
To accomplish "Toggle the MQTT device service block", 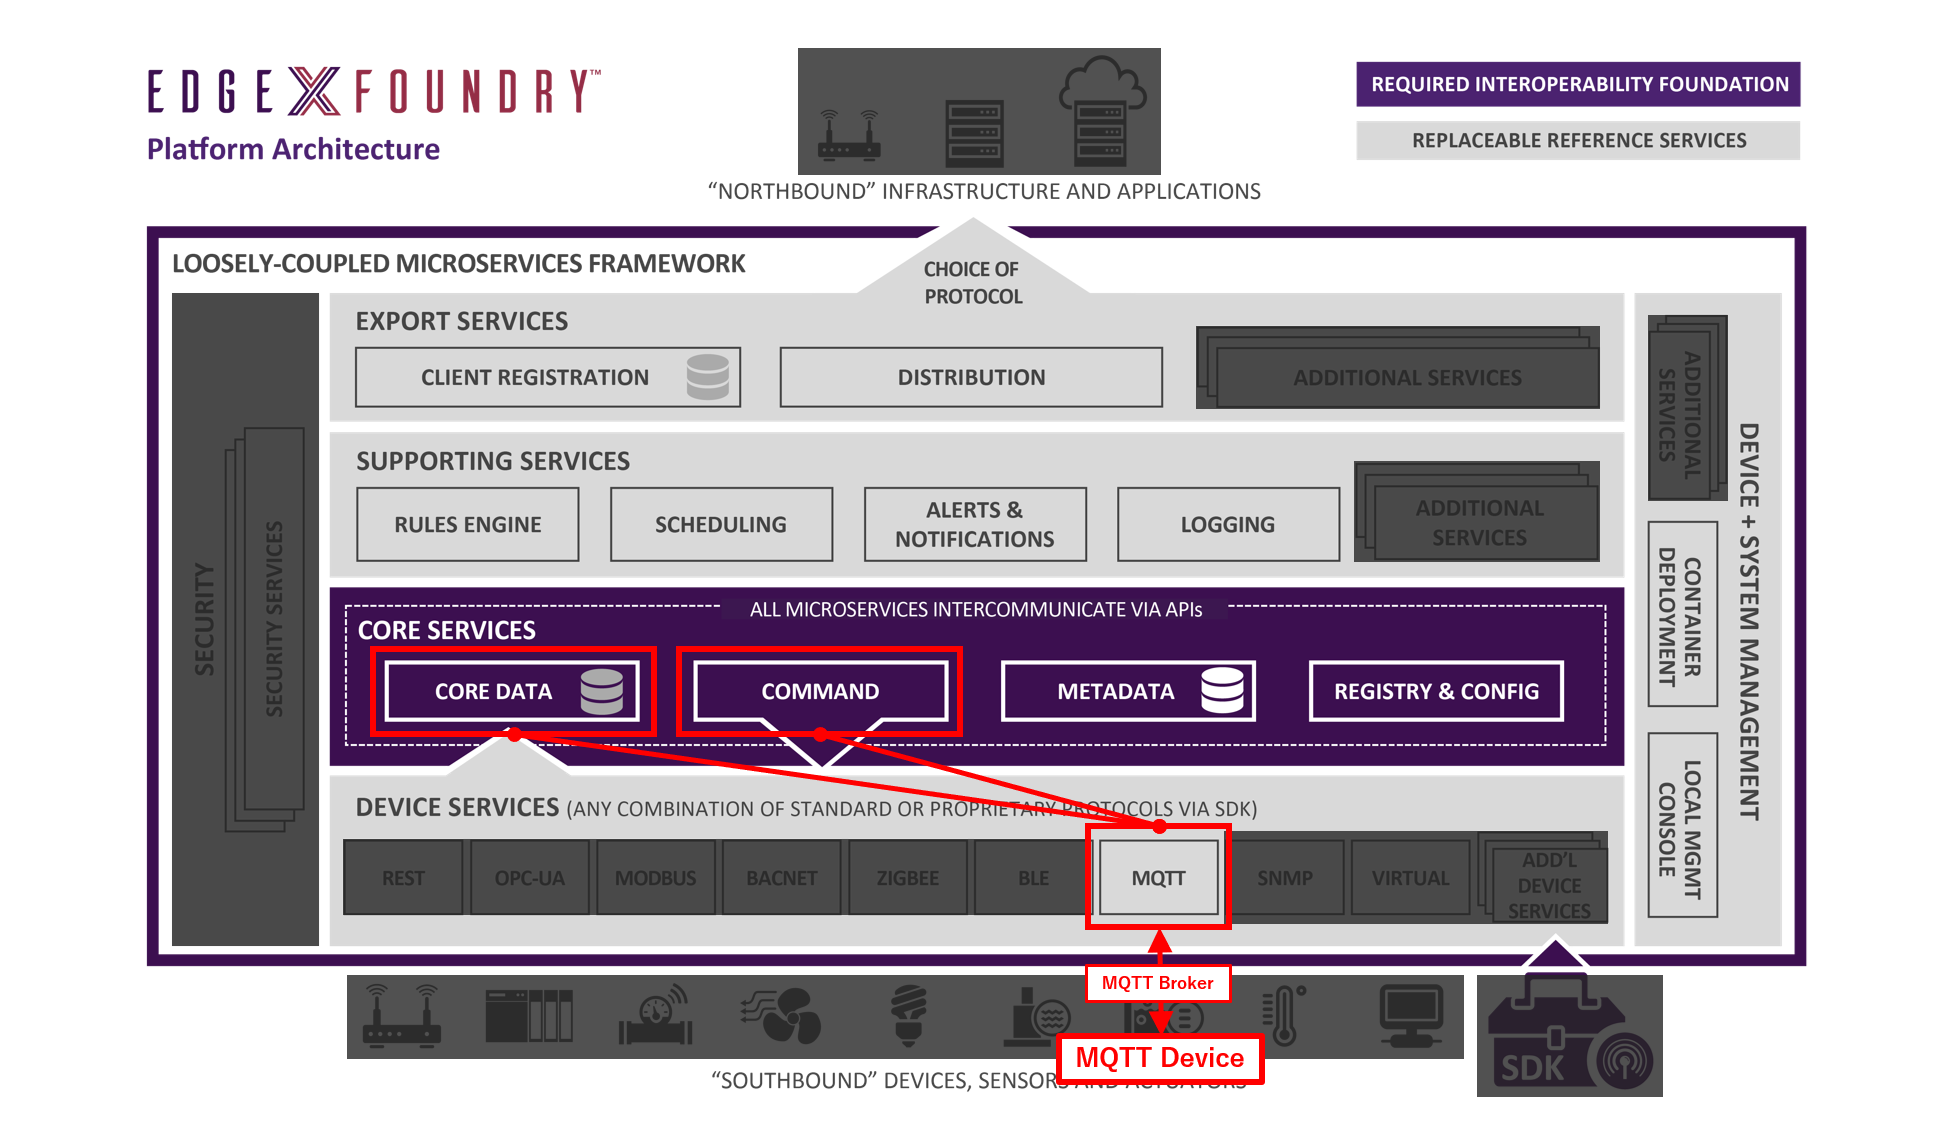I will pyautogui.click(x=1157, y=877).
